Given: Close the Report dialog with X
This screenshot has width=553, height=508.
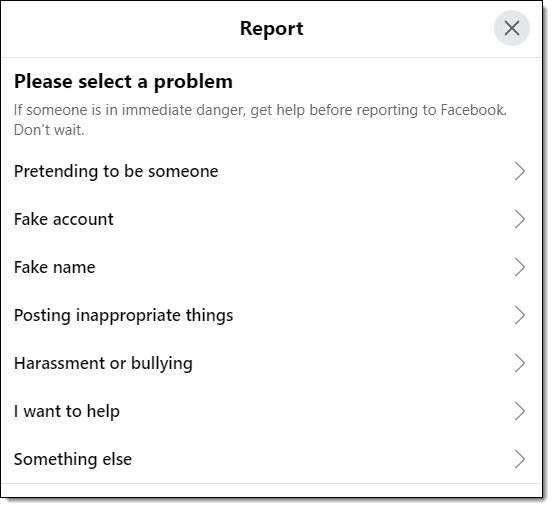Looking at the screenshot, I should tap(511, 28).
